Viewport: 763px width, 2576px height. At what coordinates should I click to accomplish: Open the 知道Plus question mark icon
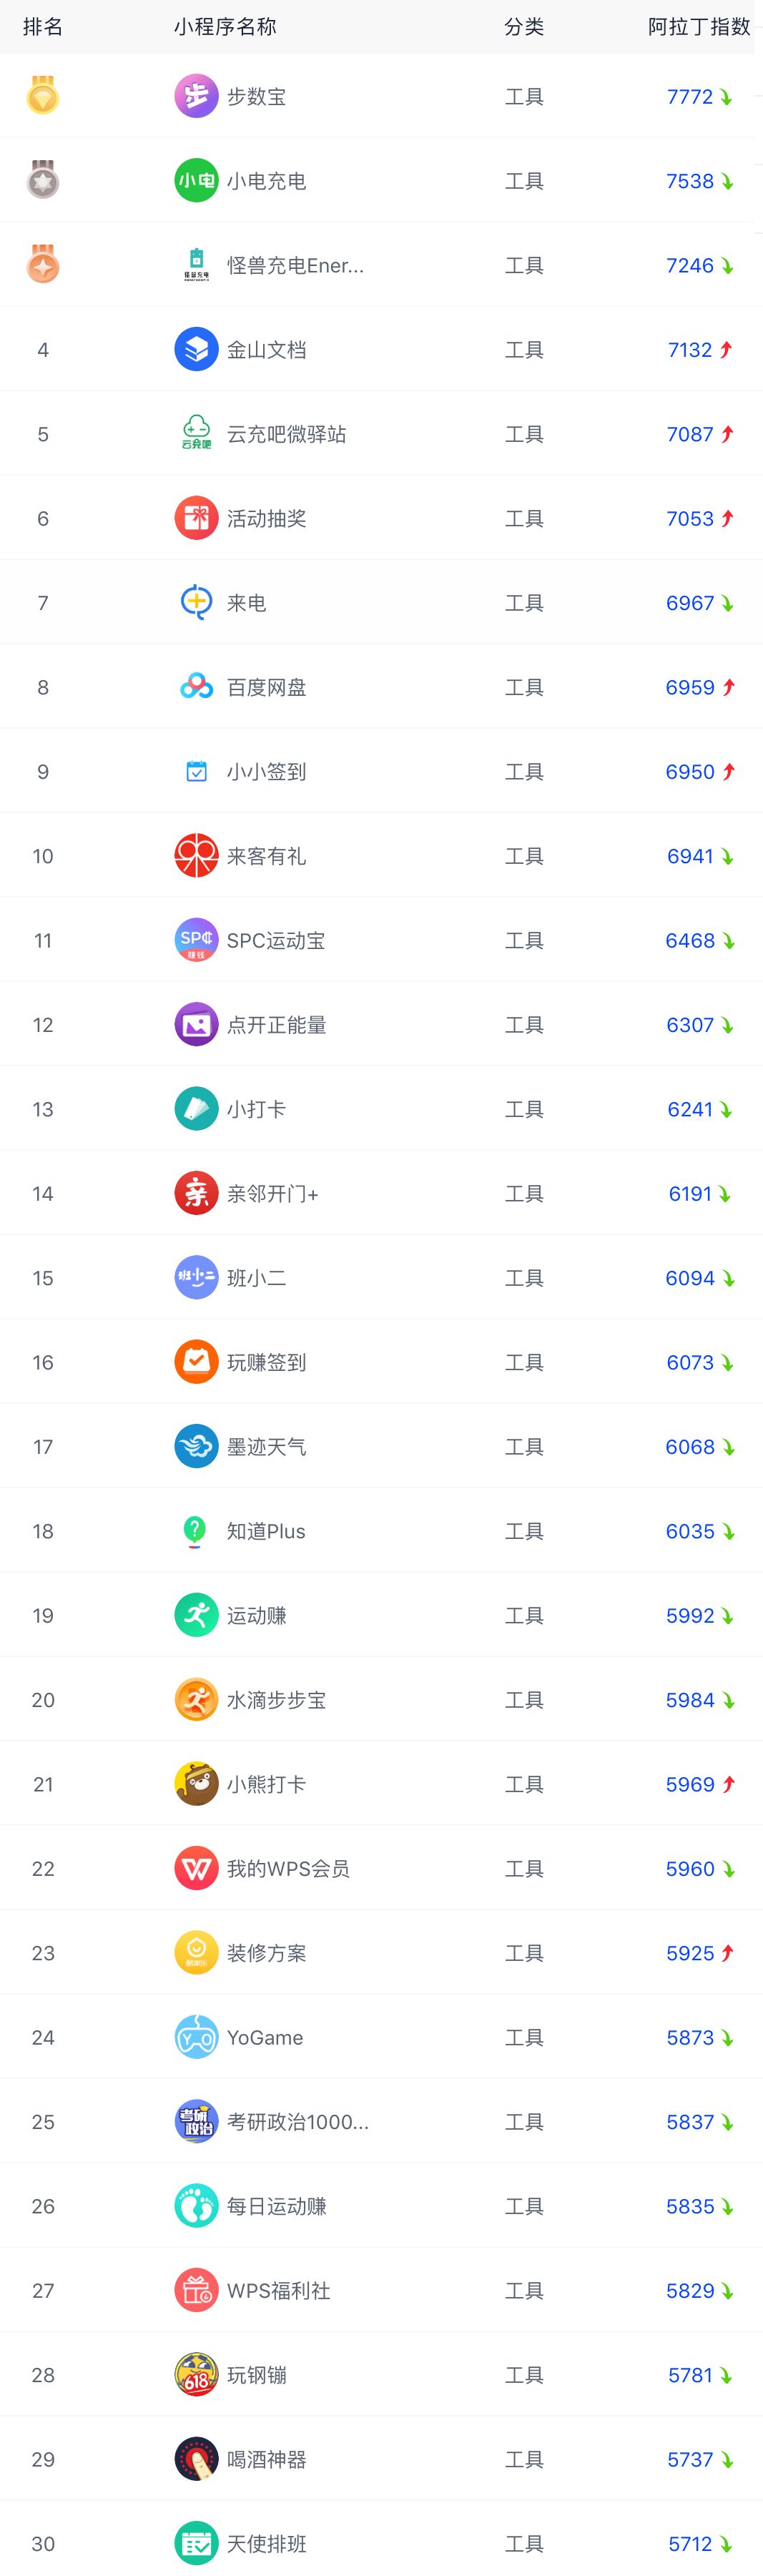[196, 1531]
